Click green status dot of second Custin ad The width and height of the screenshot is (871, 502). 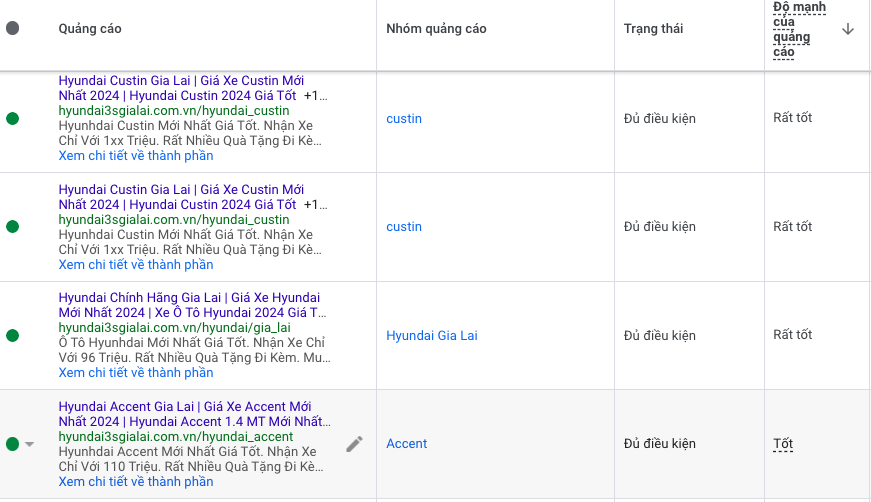pyautogui.click(x=12, y=227)
